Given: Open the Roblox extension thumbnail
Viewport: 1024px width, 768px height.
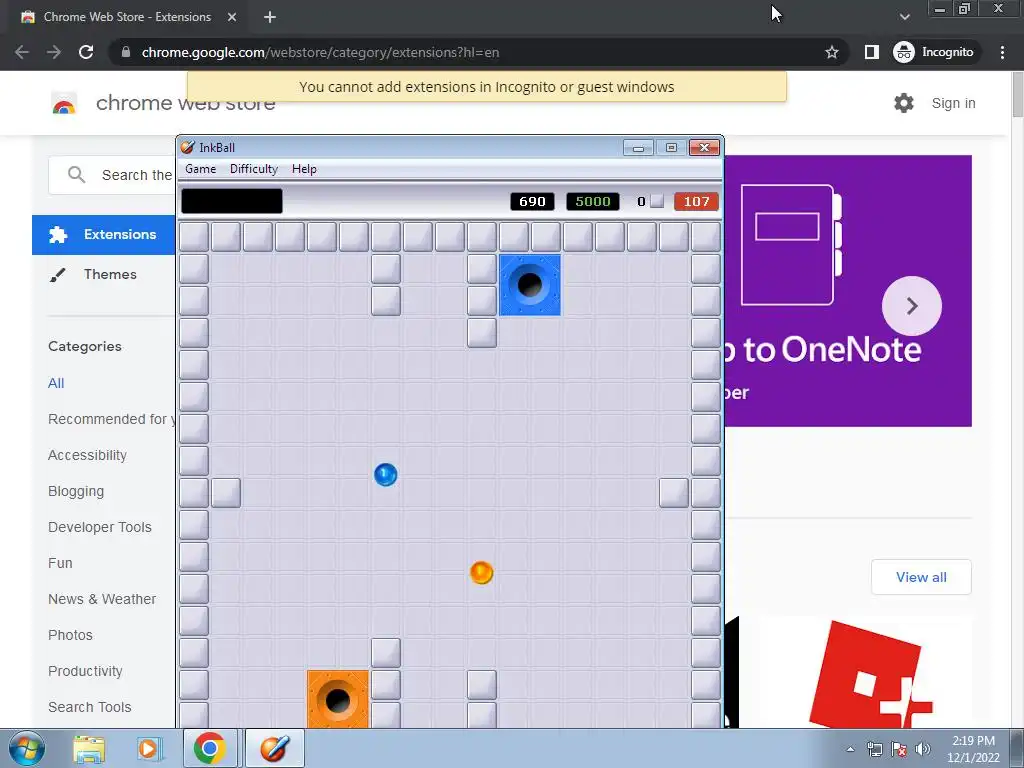Looking at the screenshot, I should (x=866, y=673).
